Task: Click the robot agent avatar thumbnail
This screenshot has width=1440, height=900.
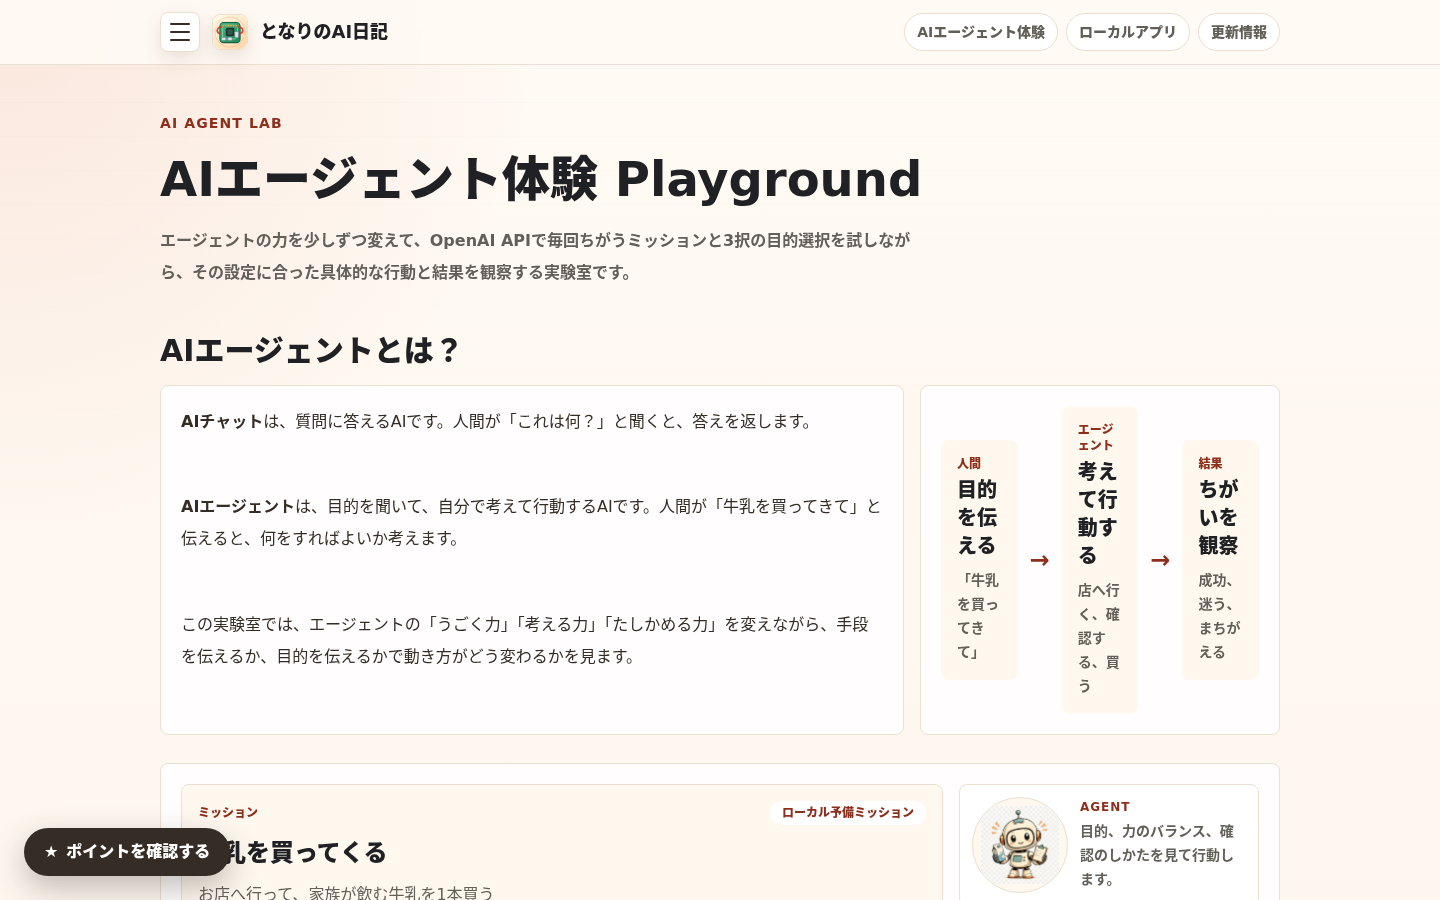Action: click(1020, 845)
